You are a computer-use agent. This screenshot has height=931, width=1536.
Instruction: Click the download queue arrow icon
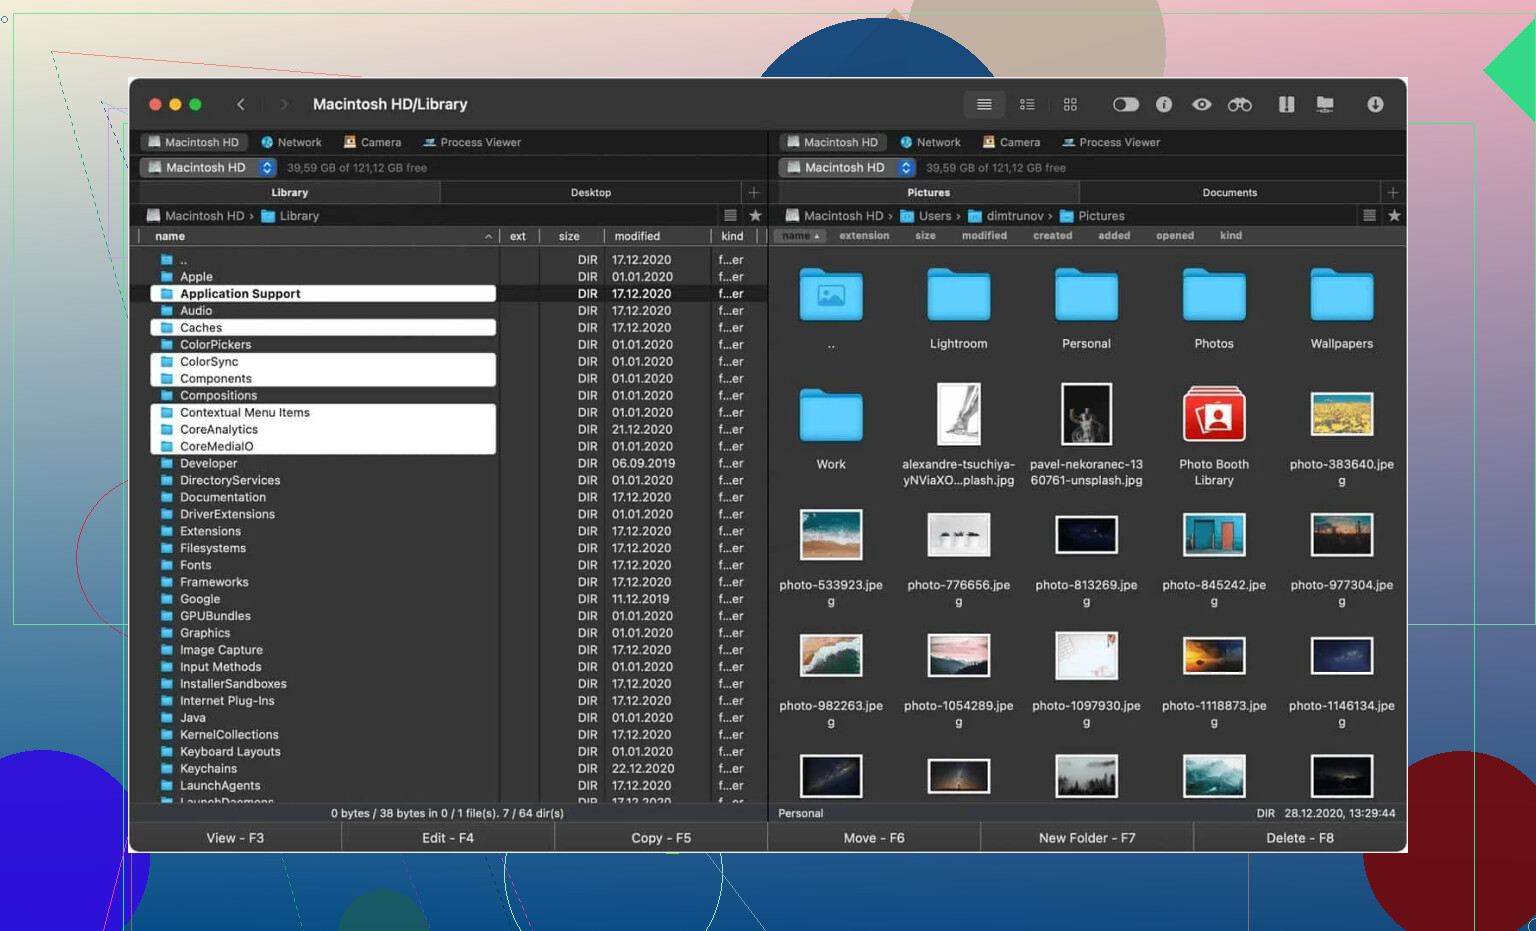[x=1375, y=104]
